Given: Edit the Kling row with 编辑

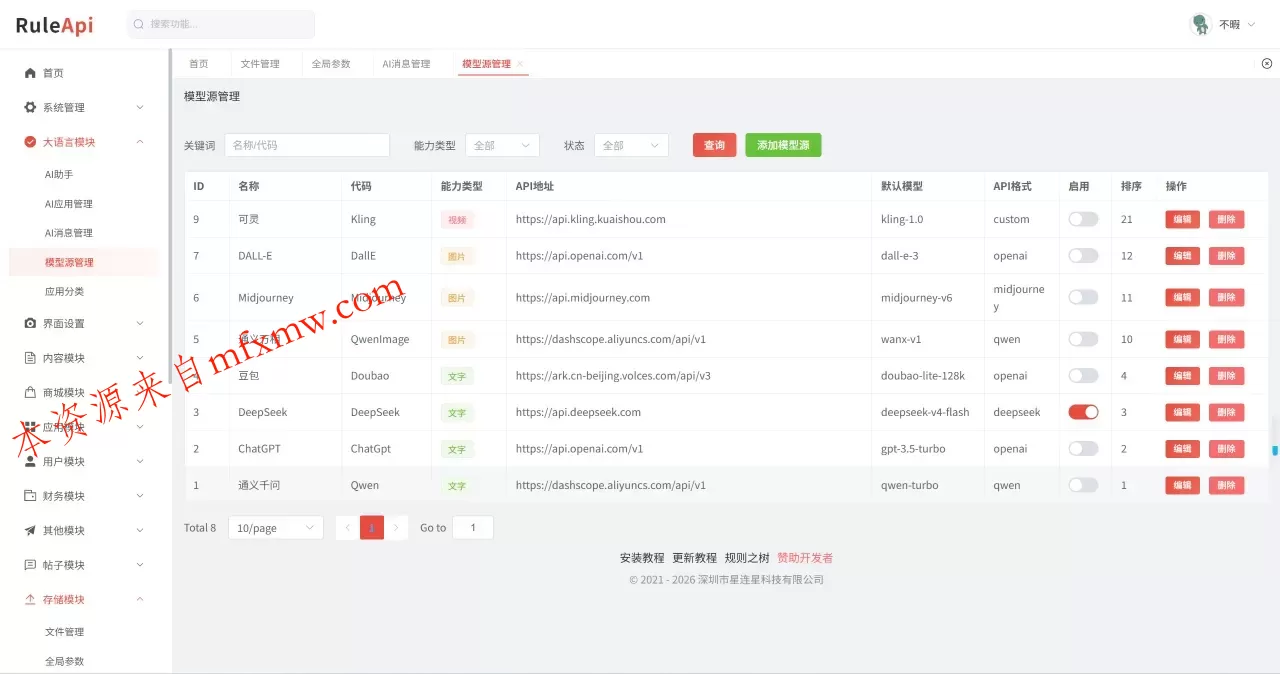Looking at the screenshot, I should [1182, 219].
